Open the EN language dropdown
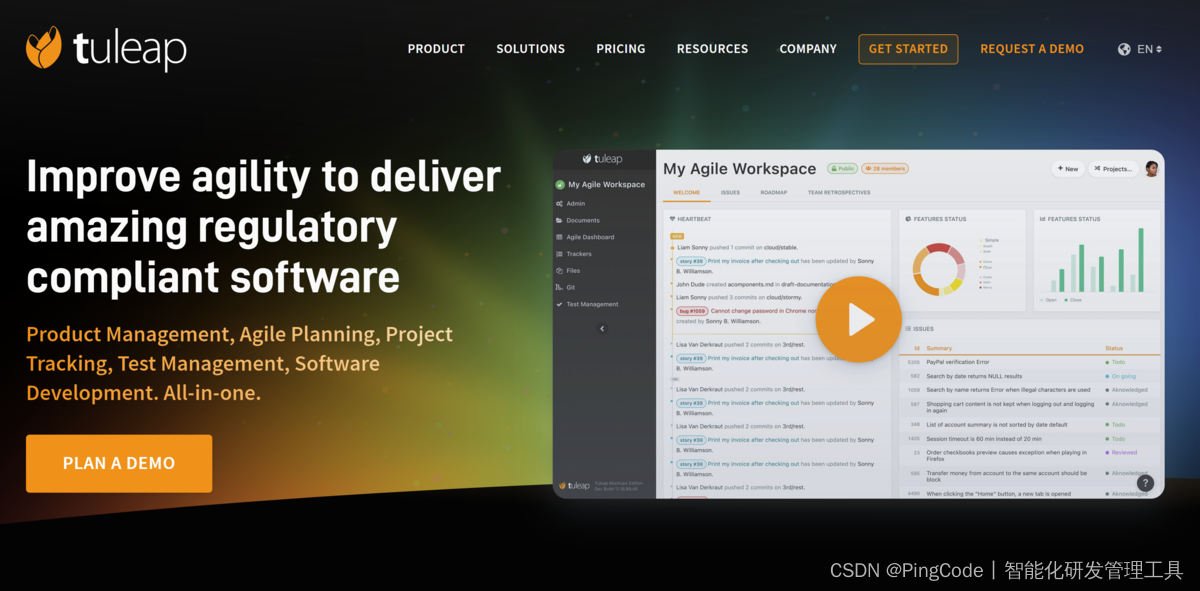 pos(1149,49)
